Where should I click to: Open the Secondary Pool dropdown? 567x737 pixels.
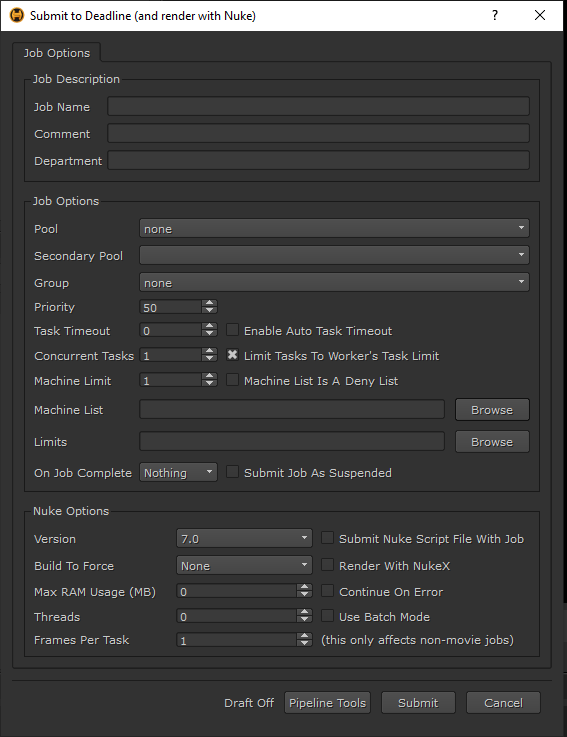334,255
